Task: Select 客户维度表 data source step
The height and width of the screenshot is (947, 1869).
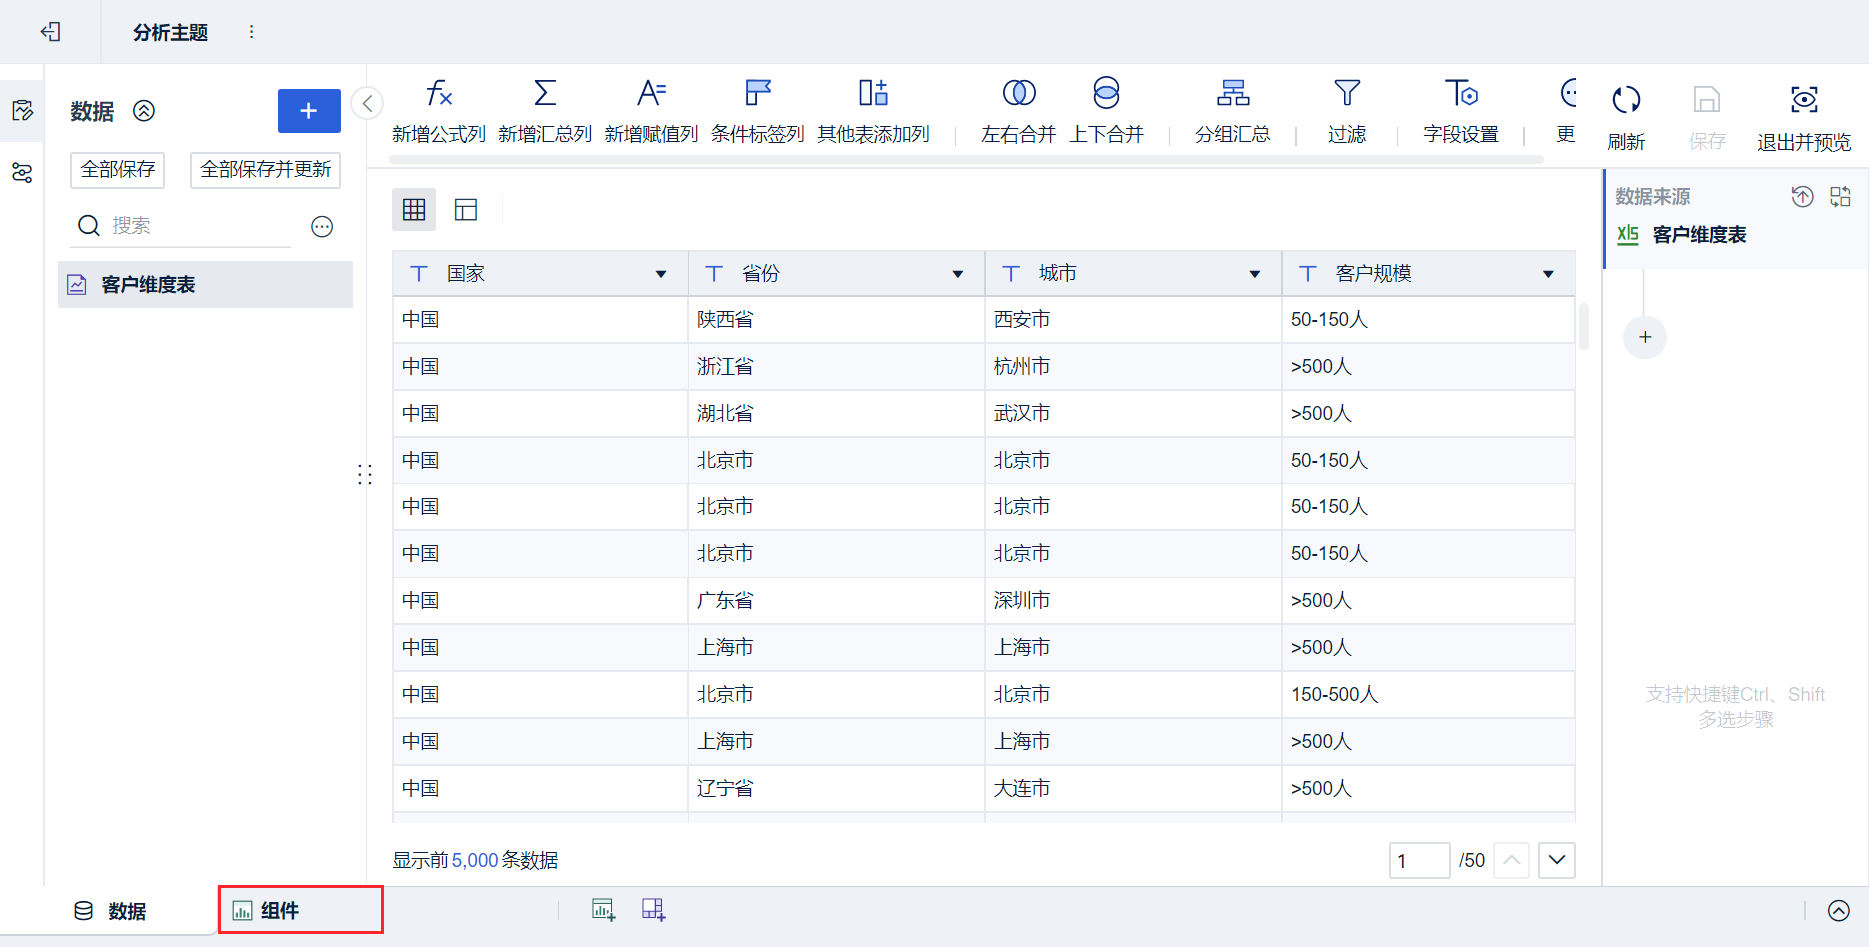Action: click(1736, 235)
